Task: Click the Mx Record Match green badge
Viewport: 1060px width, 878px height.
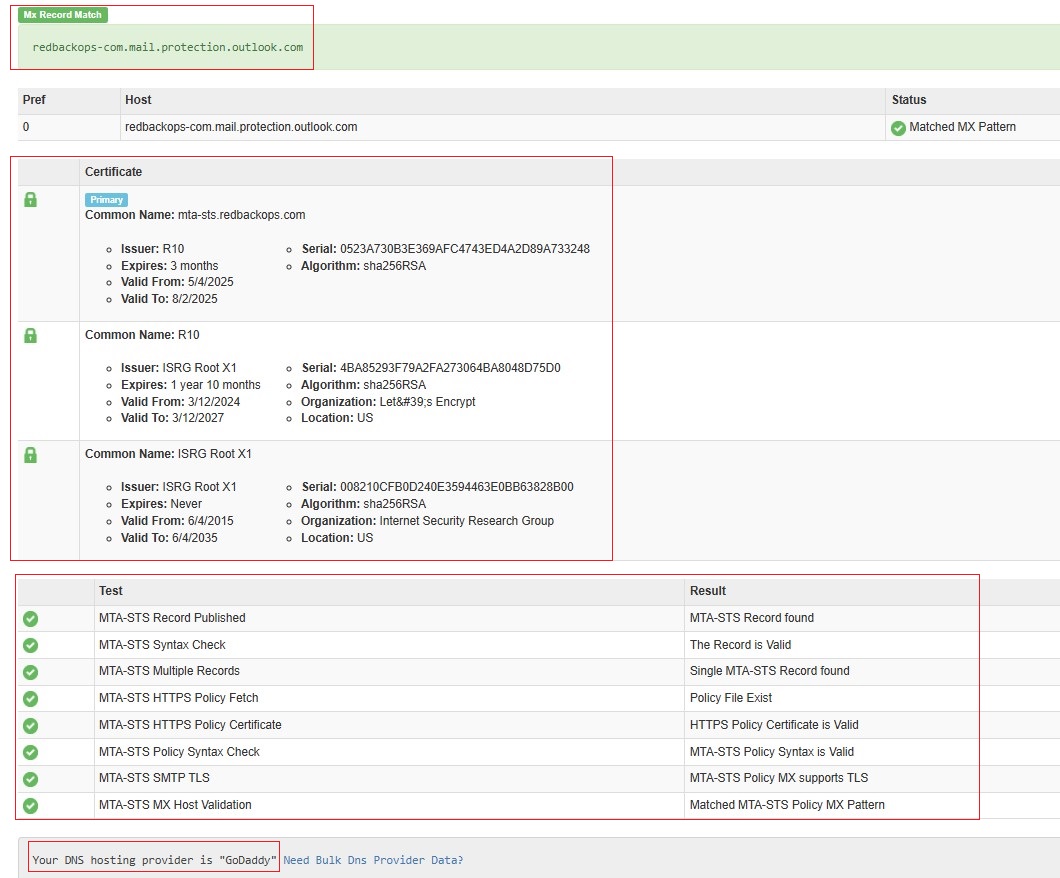Action: point(63,15)
